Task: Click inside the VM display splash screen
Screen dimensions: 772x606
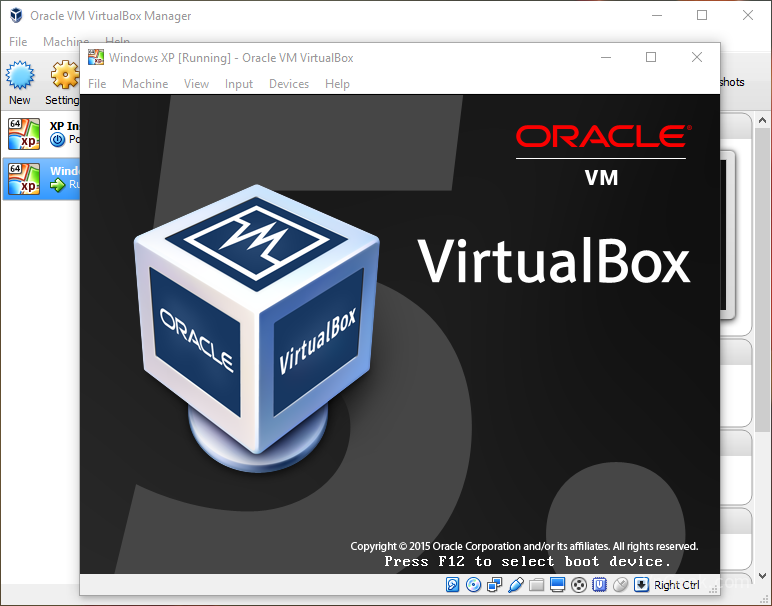Action: click(x=400, y=334)
